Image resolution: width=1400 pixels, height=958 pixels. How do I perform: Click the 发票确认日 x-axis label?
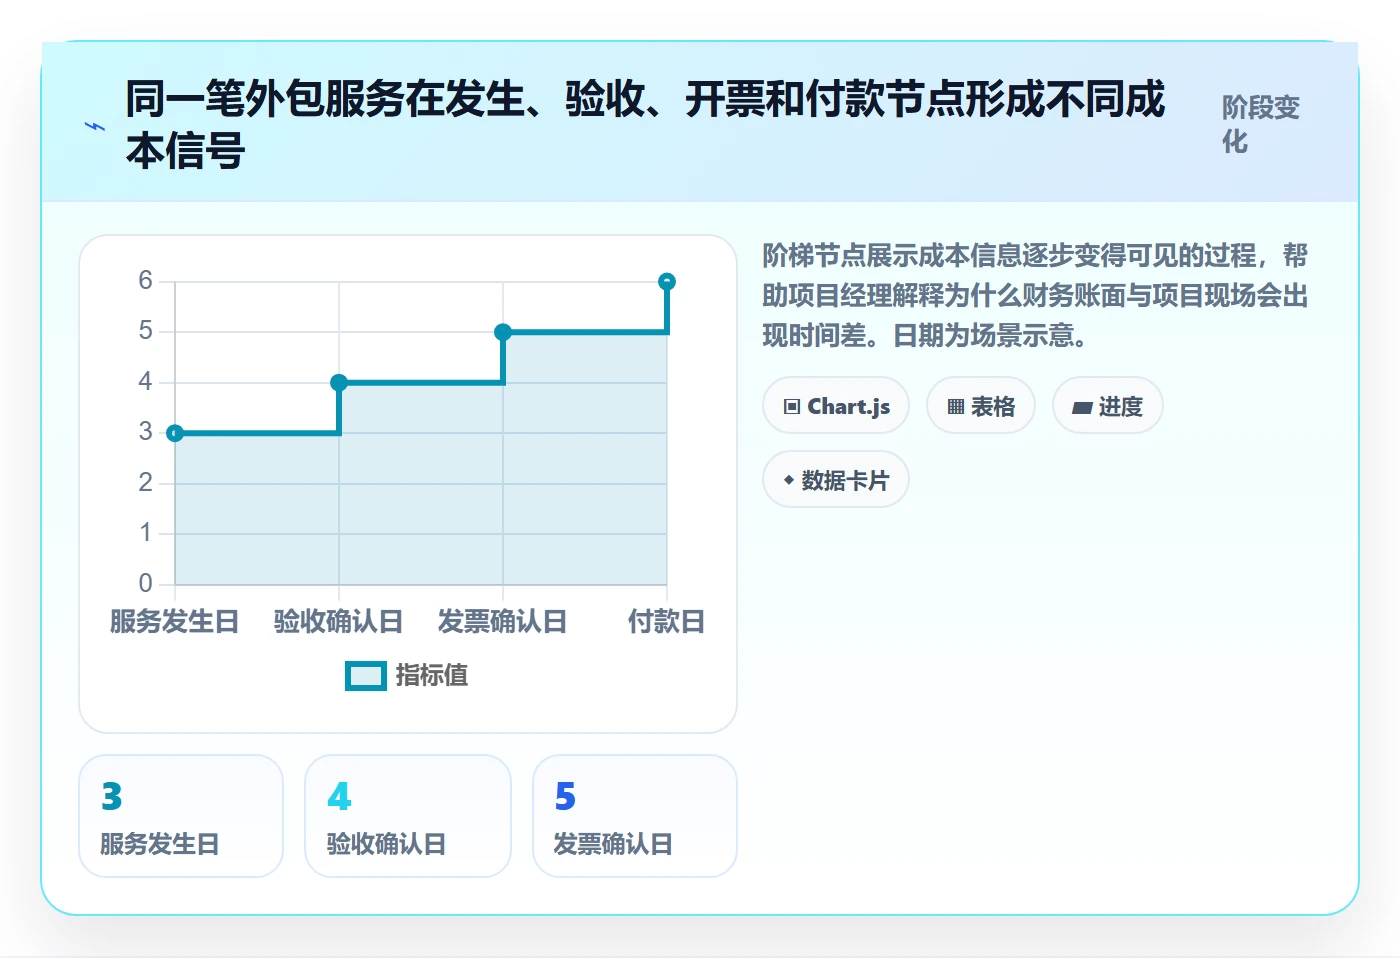pyautogui.click(x=503, y=622)
